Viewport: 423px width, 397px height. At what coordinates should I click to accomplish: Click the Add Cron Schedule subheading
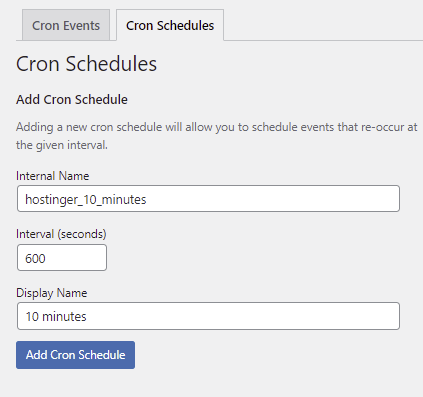72,99
